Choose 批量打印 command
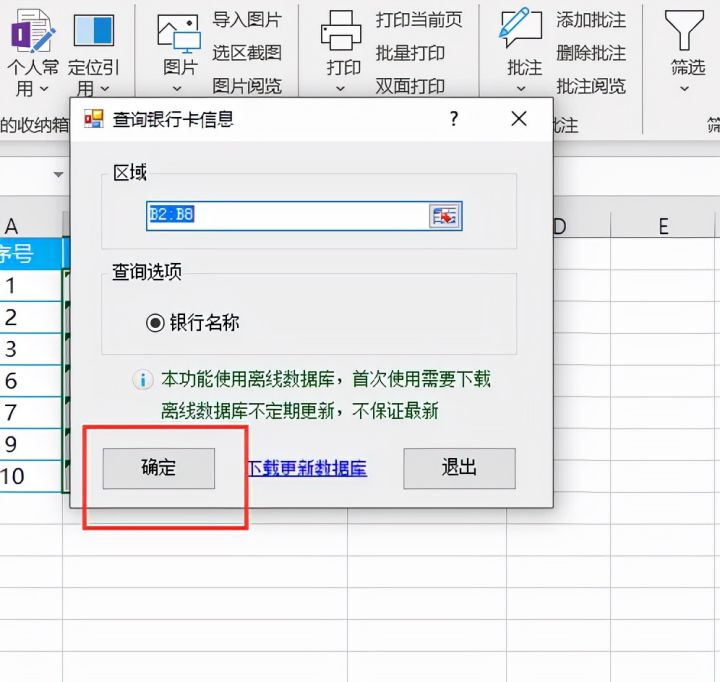Screen dimensions: 720x682 pos(410,53)
